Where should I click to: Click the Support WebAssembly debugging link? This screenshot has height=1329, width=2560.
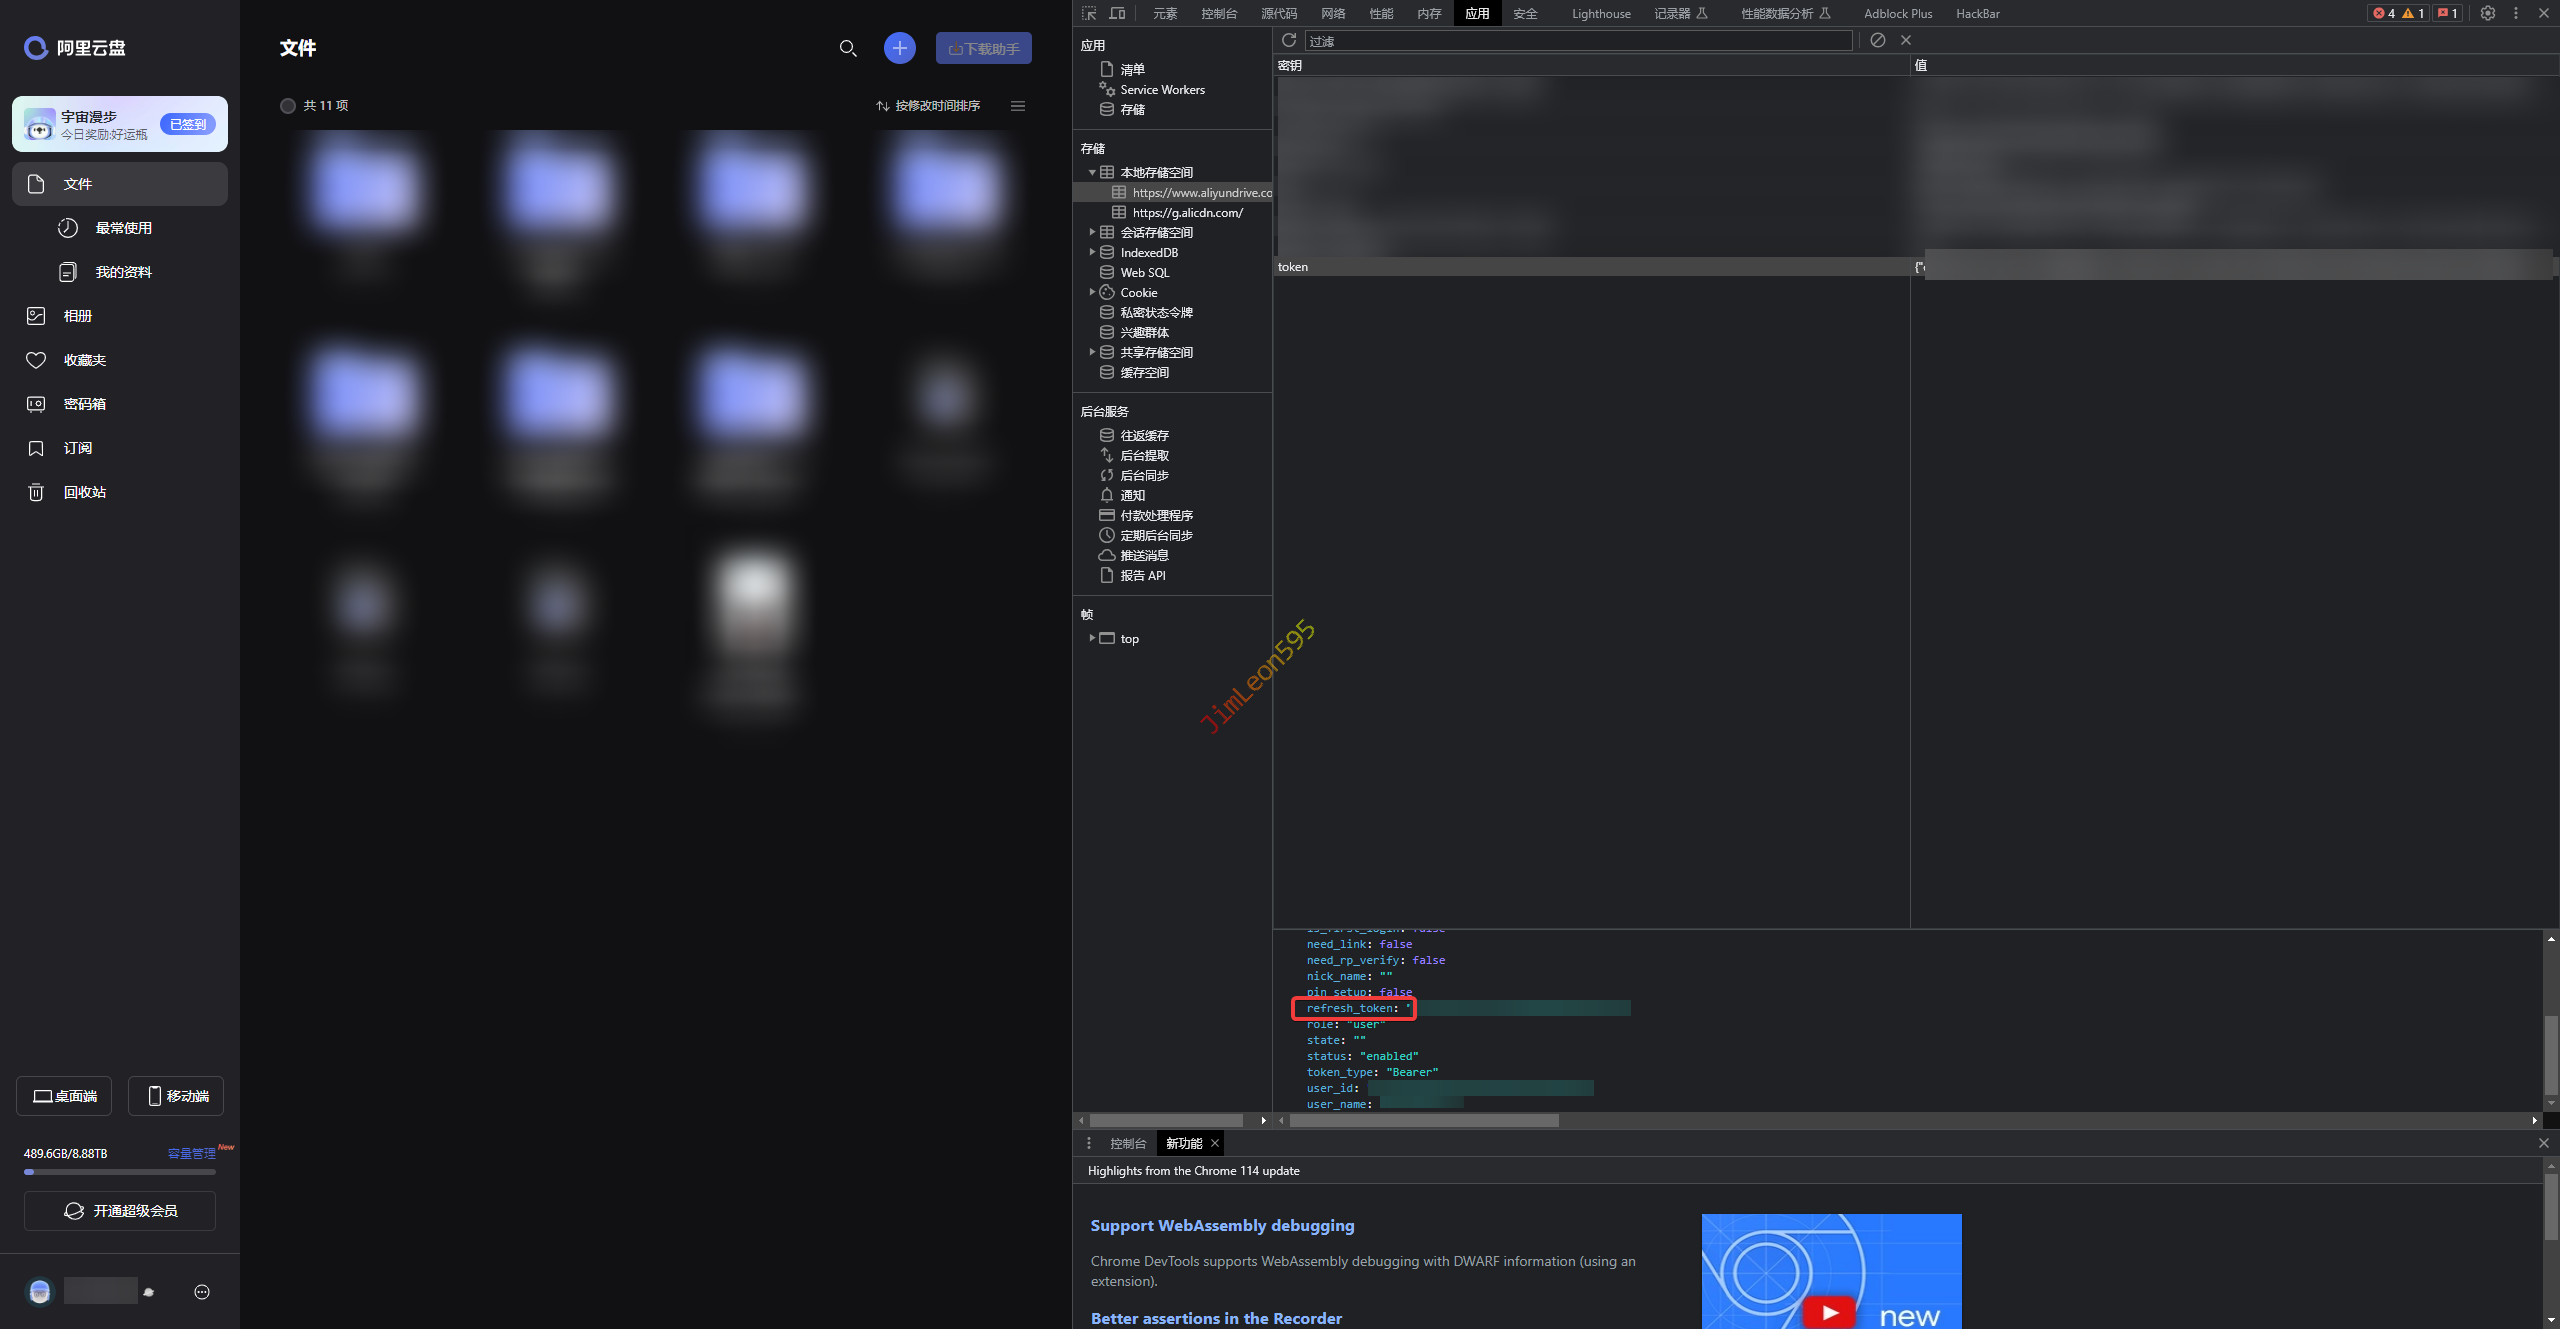coord(1222,1225)
